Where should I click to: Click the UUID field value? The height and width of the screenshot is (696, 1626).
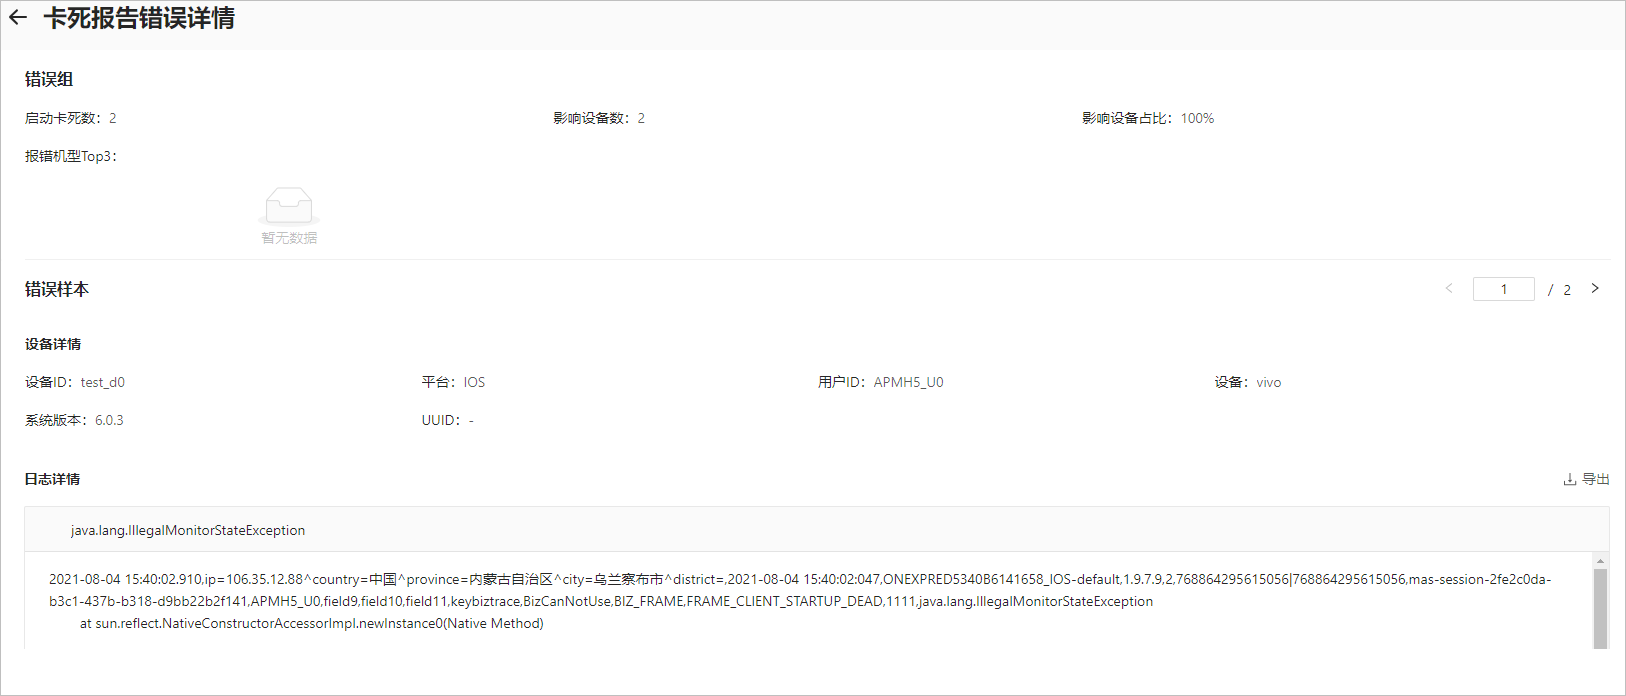pyautogui.click(x=471, y=420)
